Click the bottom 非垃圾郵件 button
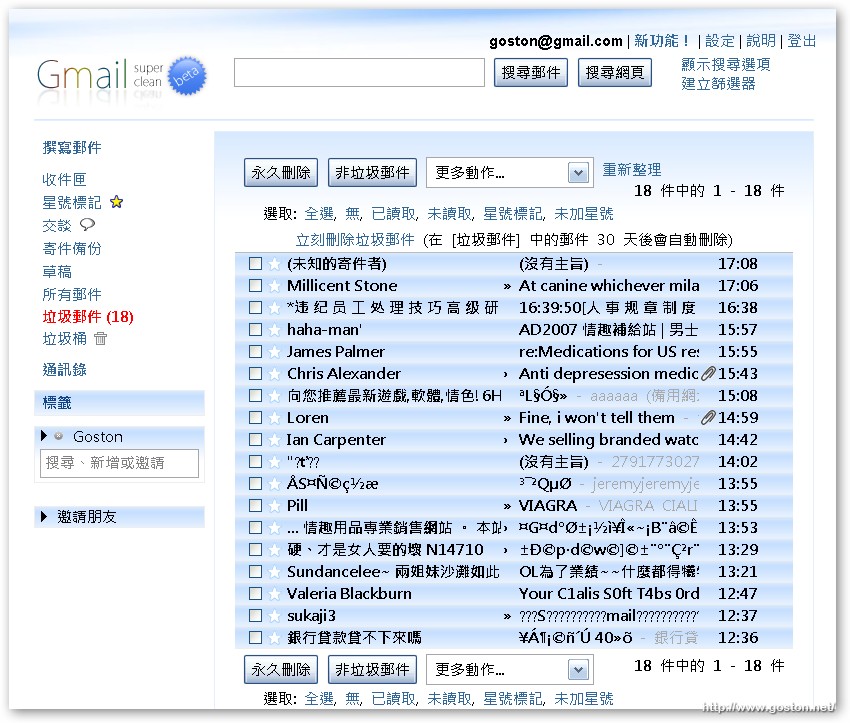This screenshot has width=850, height=723. 372,670
